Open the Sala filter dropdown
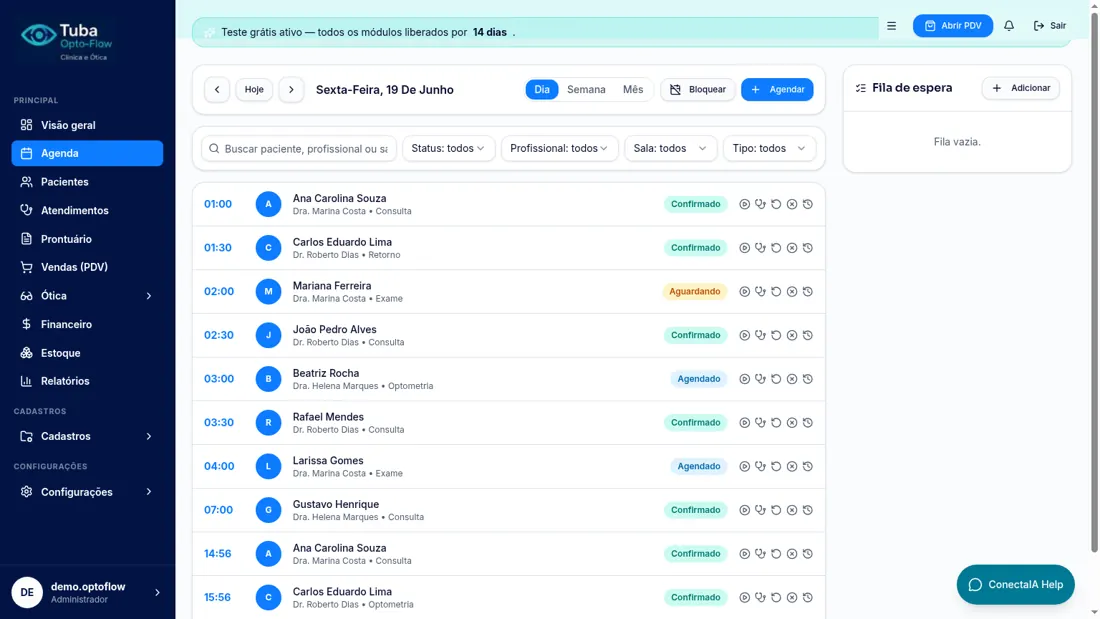Viewport: 1100px width, 619px height. pos(670,149)
